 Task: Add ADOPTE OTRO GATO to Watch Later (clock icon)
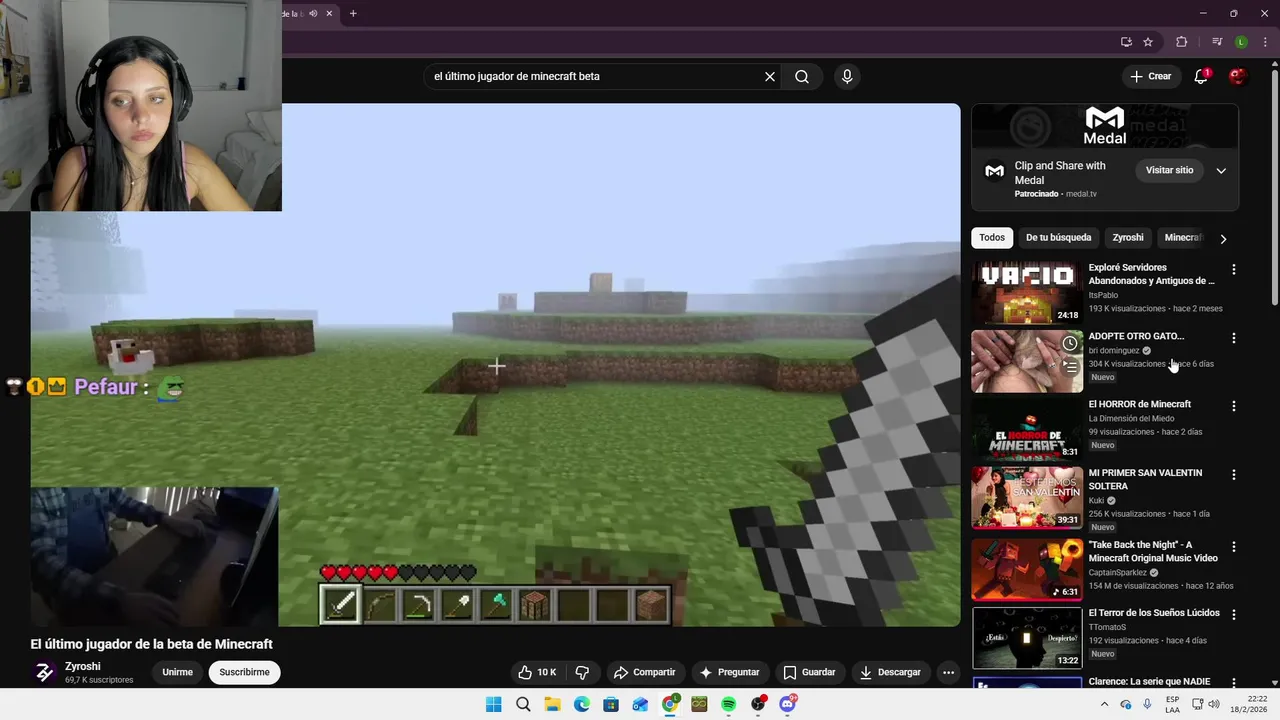[1070, 343]
